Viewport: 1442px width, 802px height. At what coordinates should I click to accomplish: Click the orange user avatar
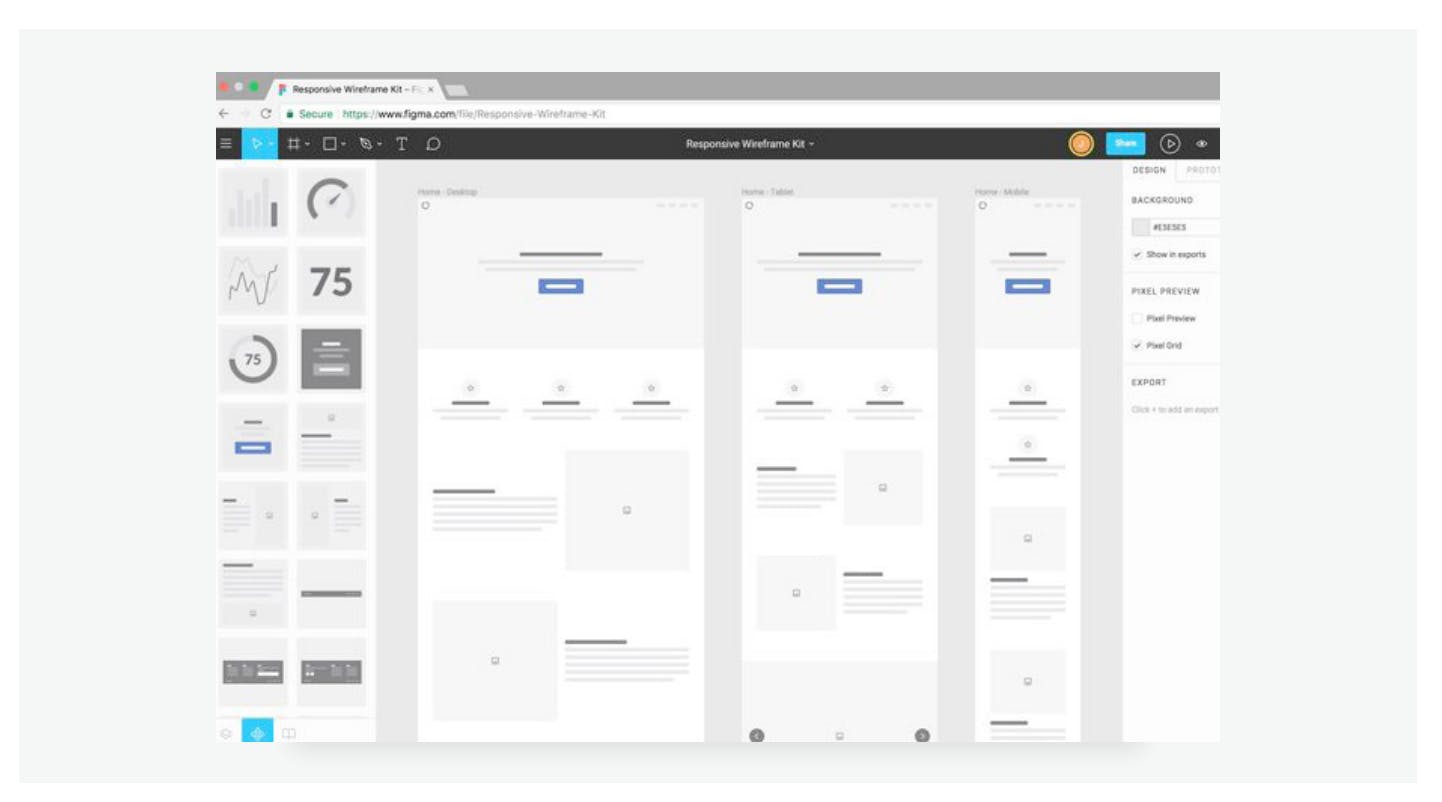[1081, 144]
